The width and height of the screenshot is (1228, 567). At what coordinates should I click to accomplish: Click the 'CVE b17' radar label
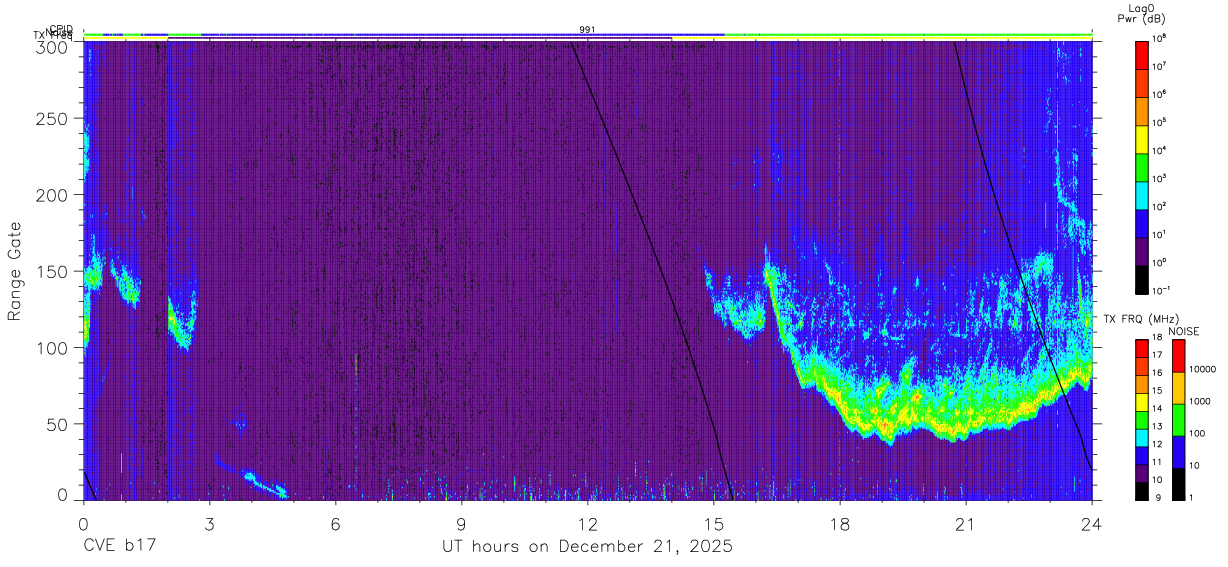tap(119, 547)
